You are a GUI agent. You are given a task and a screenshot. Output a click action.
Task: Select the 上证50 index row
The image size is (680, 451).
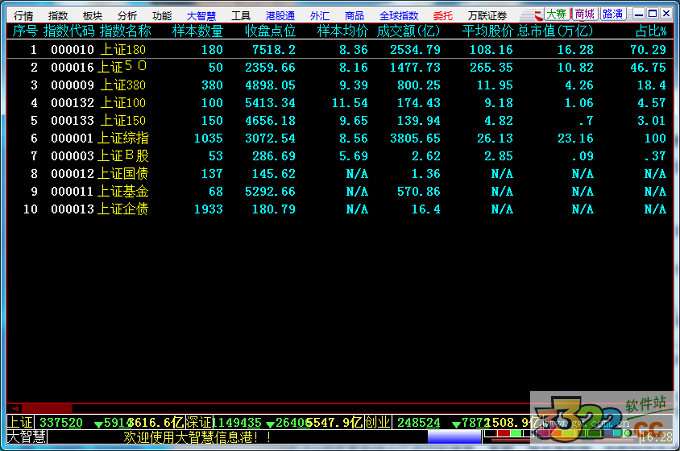[x=340, y=67]
